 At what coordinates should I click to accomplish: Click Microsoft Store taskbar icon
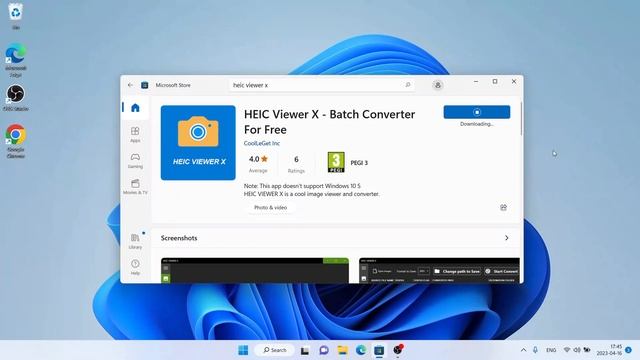tap(379, 350)
